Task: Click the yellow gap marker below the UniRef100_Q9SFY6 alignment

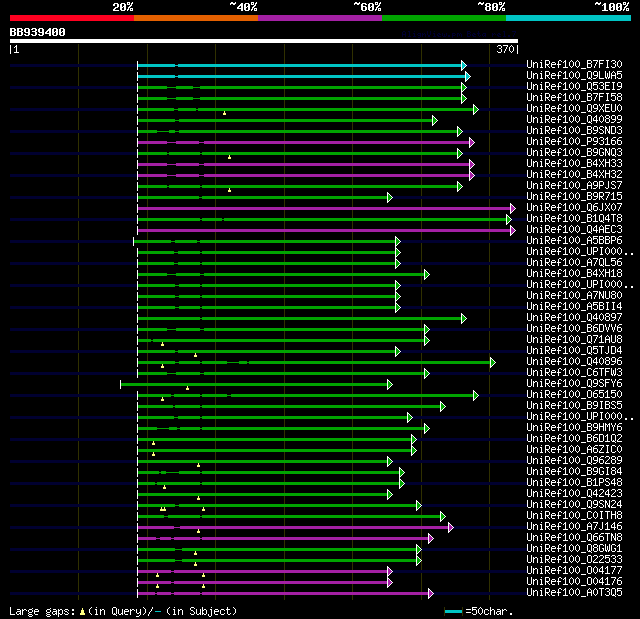Action: tap(187, 388)
